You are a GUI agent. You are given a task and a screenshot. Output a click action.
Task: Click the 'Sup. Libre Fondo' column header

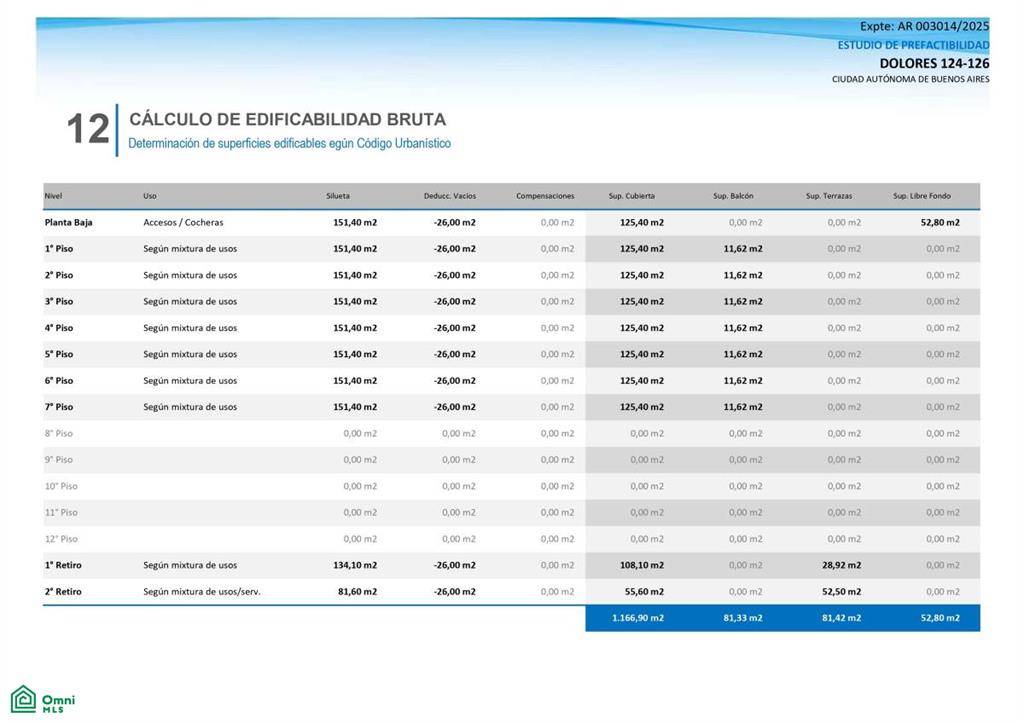click(x=921, y=196)
